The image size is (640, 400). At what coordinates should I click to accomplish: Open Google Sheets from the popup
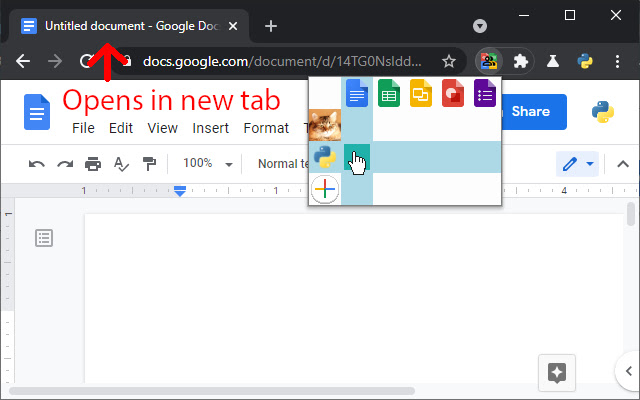pyautogui.click(x=389, y=94)
